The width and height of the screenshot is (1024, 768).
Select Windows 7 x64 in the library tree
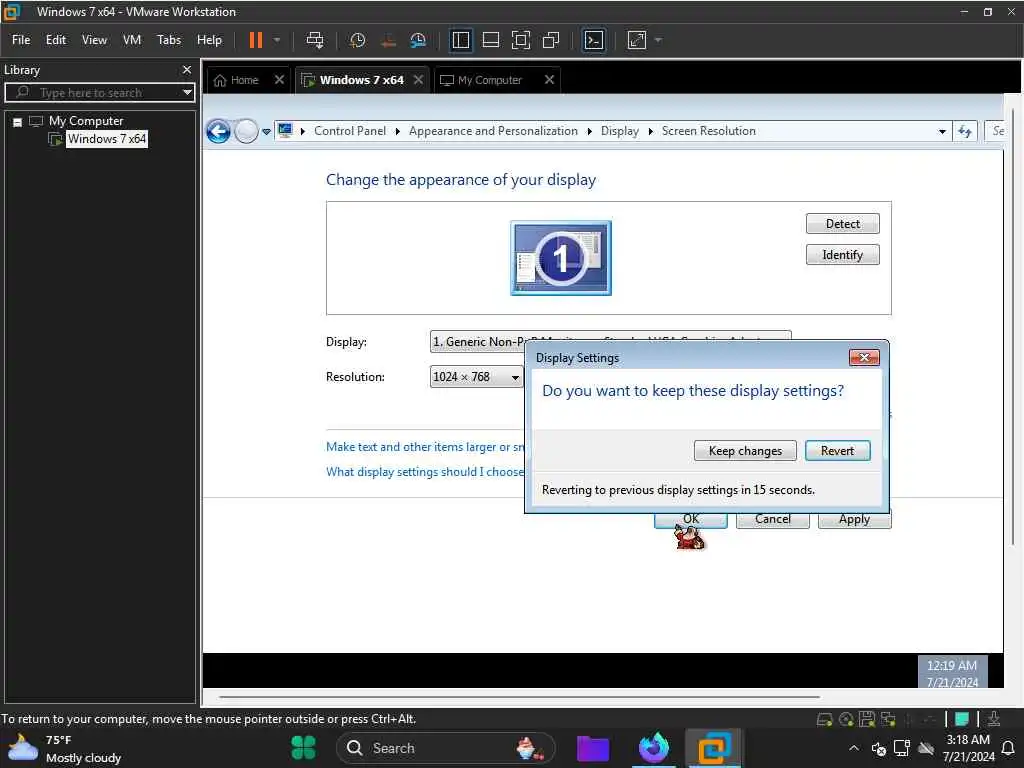pos(107,139)
